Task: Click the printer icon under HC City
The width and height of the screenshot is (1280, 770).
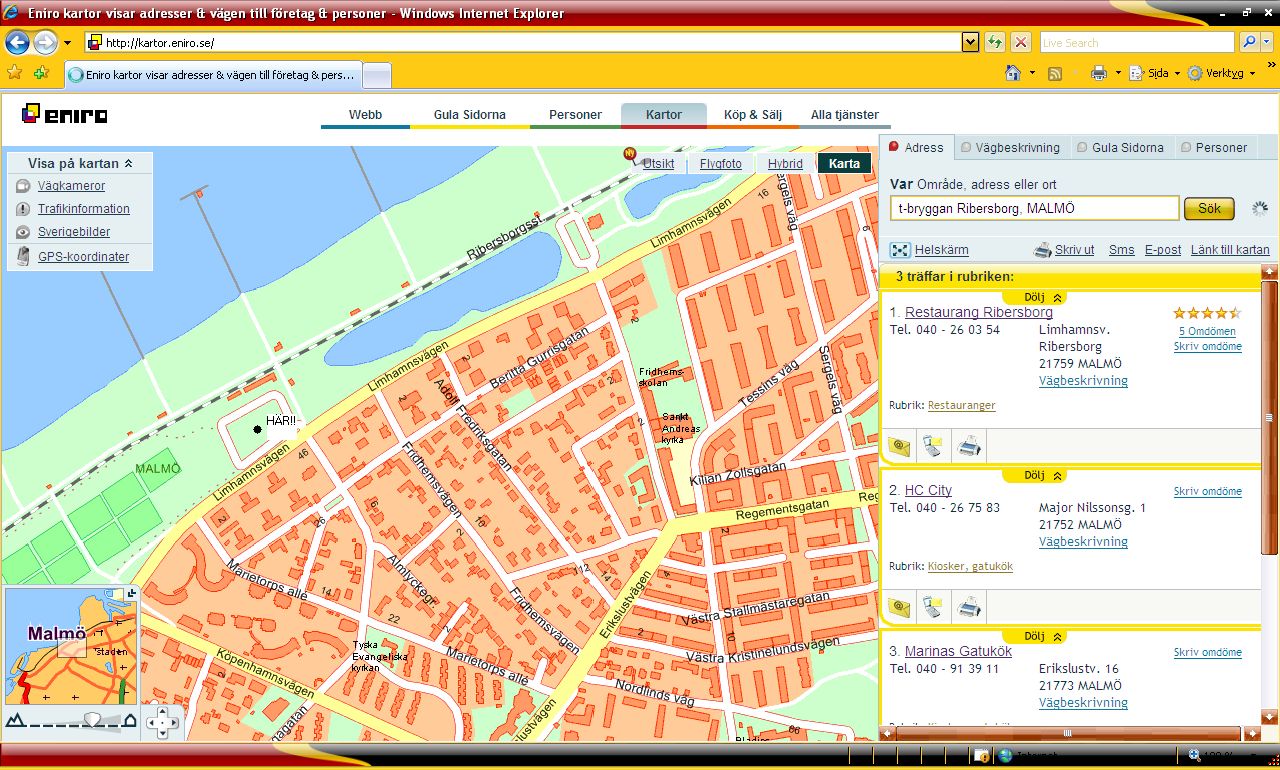Action: tap(968, 606)
